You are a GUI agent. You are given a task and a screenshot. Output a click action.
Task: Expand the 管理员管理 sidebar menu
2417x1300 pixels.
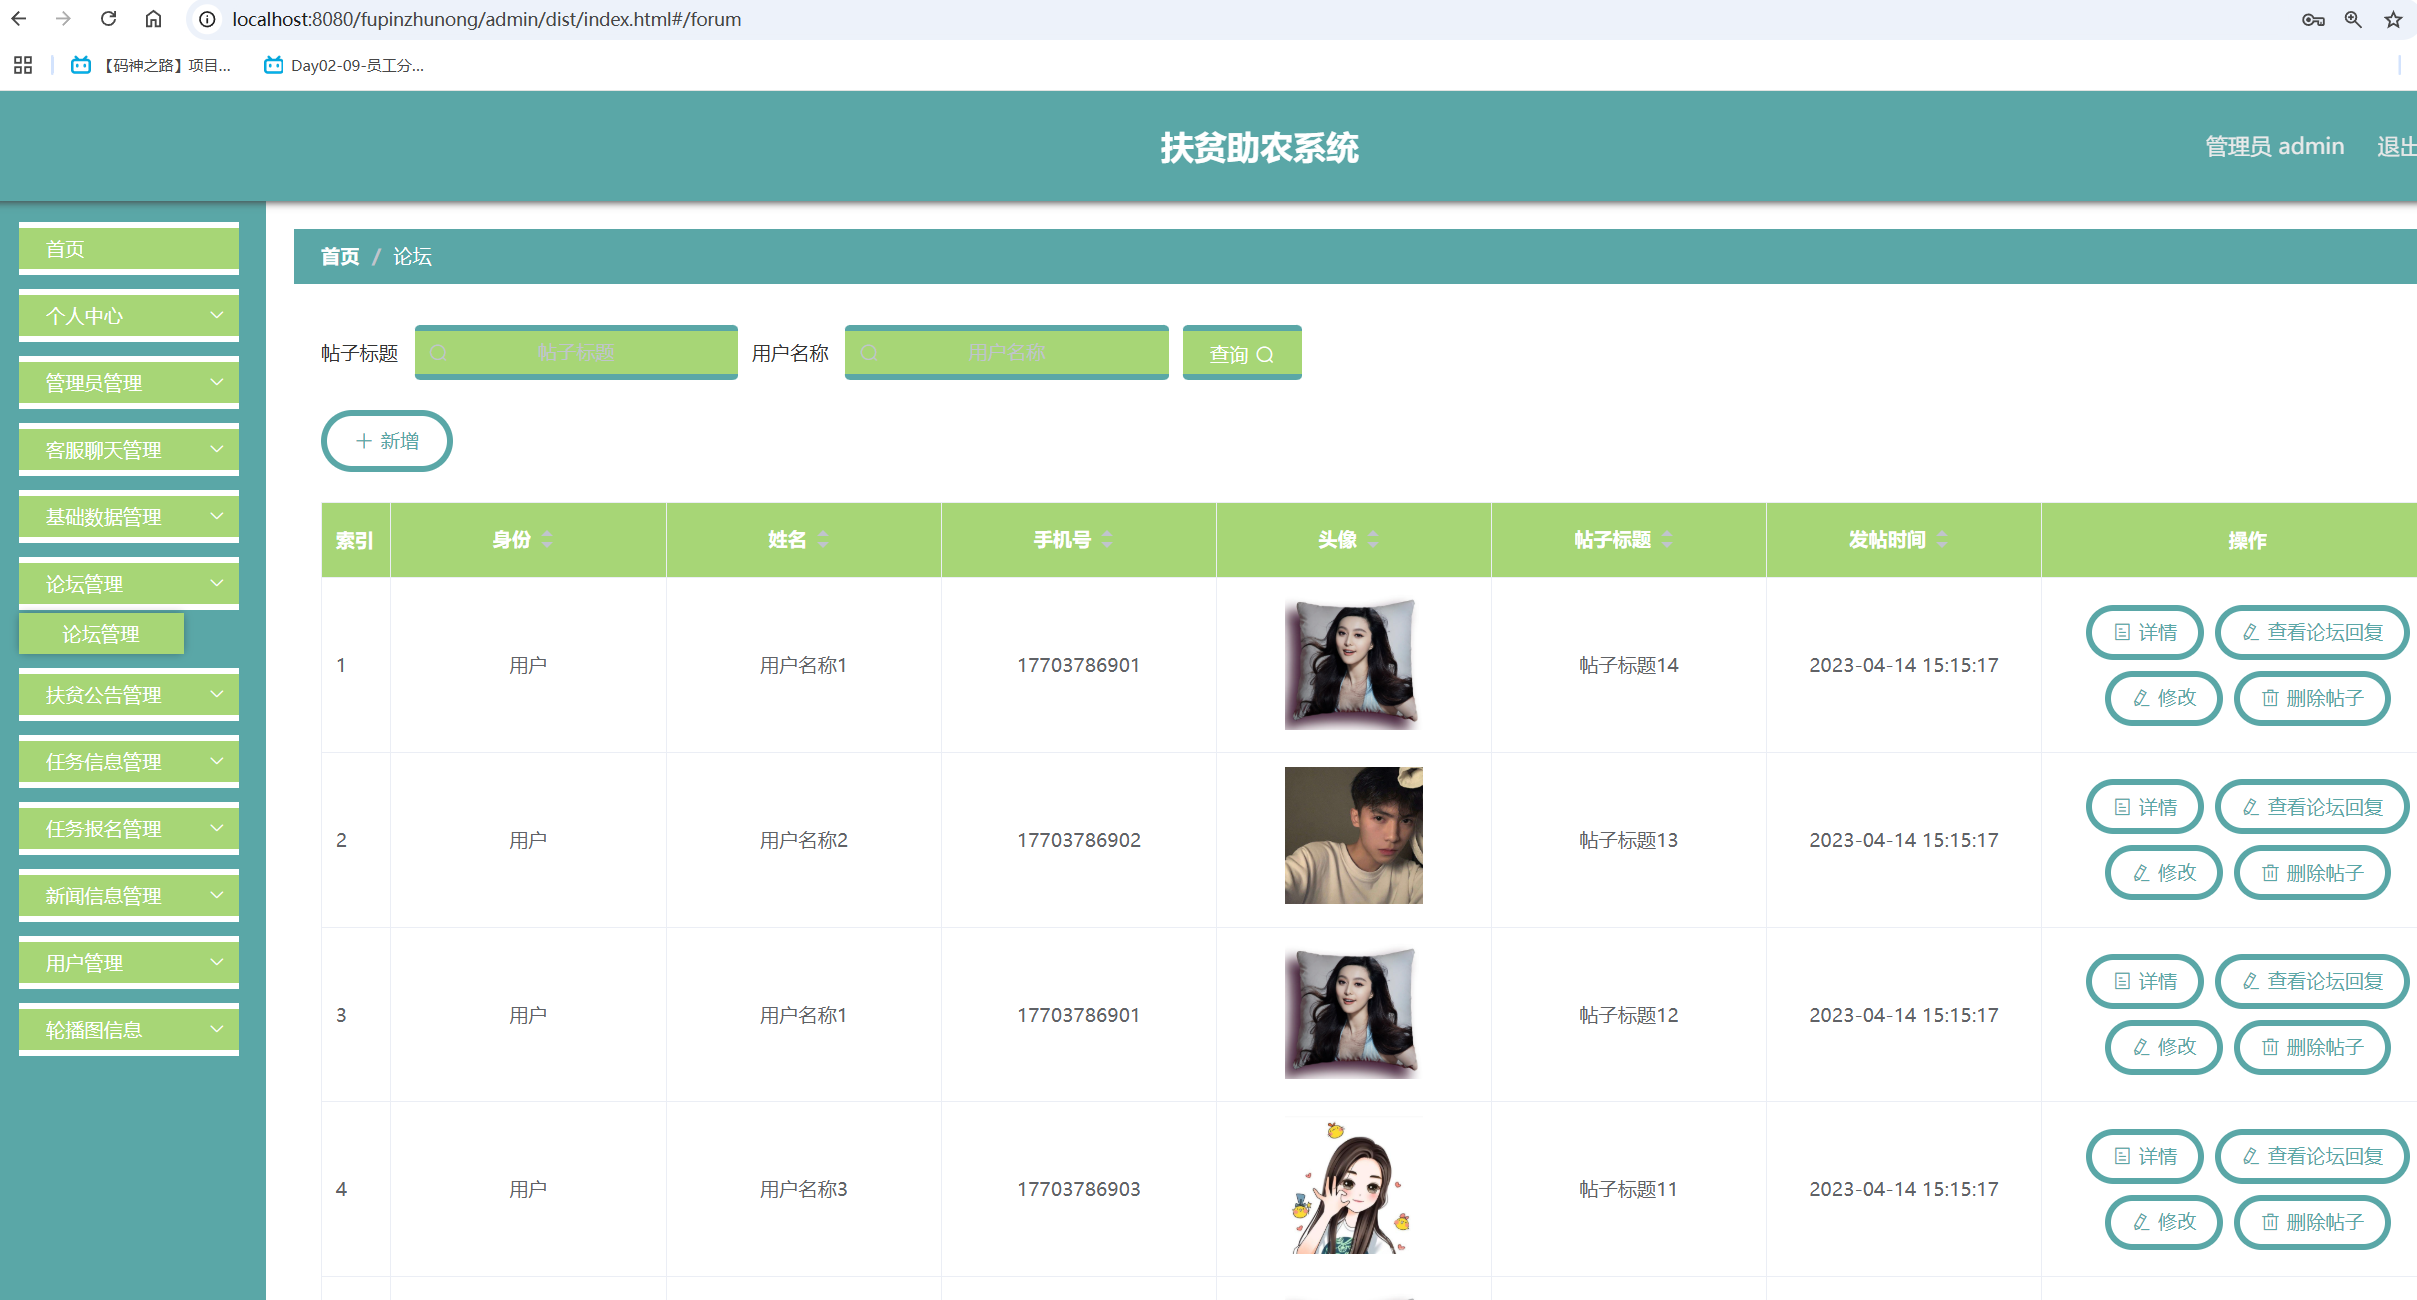pyautogui.click(x=129, y=383)
